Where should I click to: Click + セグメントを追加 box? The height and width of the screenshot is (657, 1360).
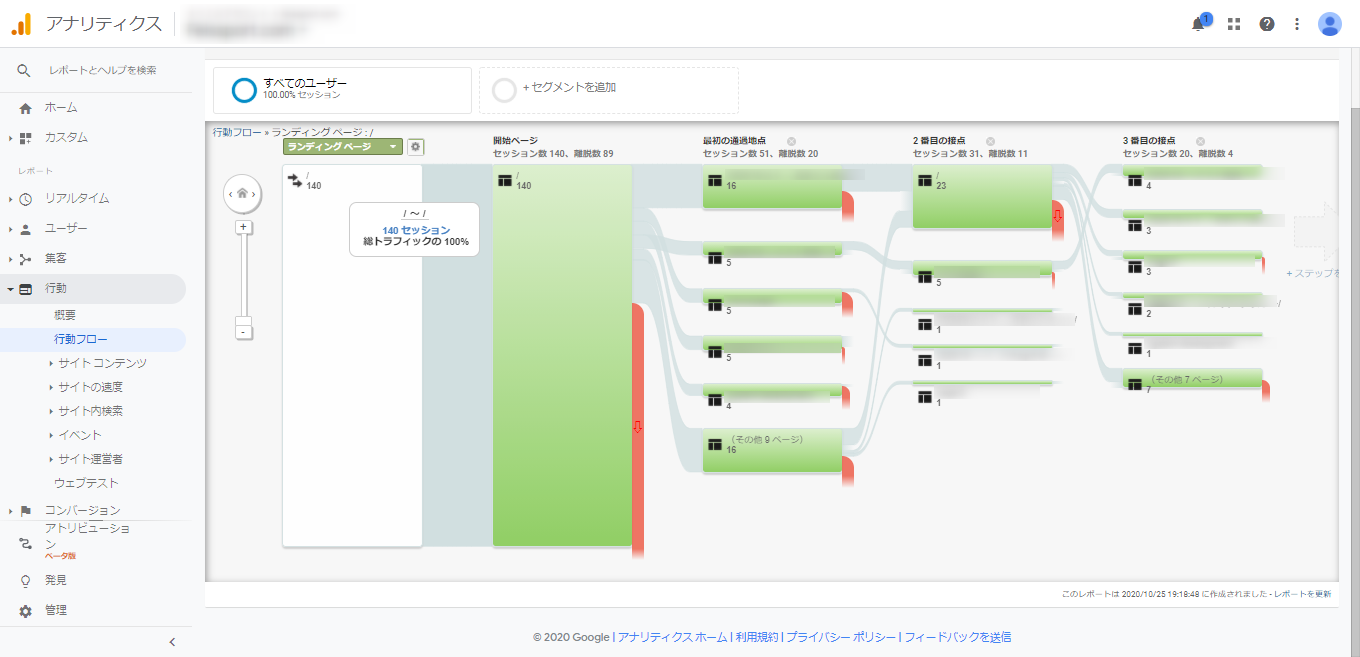[x=609, y=90]
